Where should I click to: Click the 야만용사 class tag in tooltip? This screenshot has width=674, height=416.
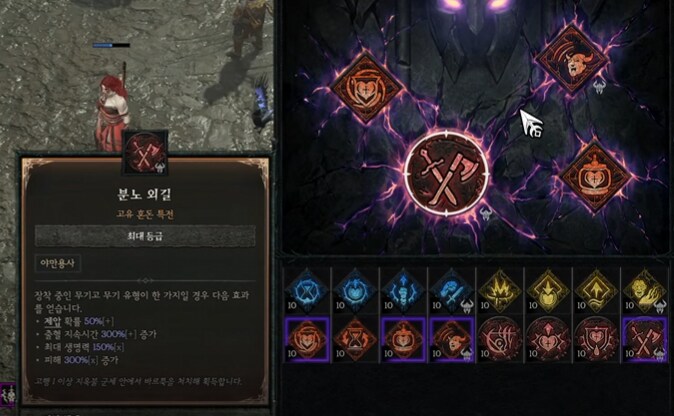tap(58, 263)
